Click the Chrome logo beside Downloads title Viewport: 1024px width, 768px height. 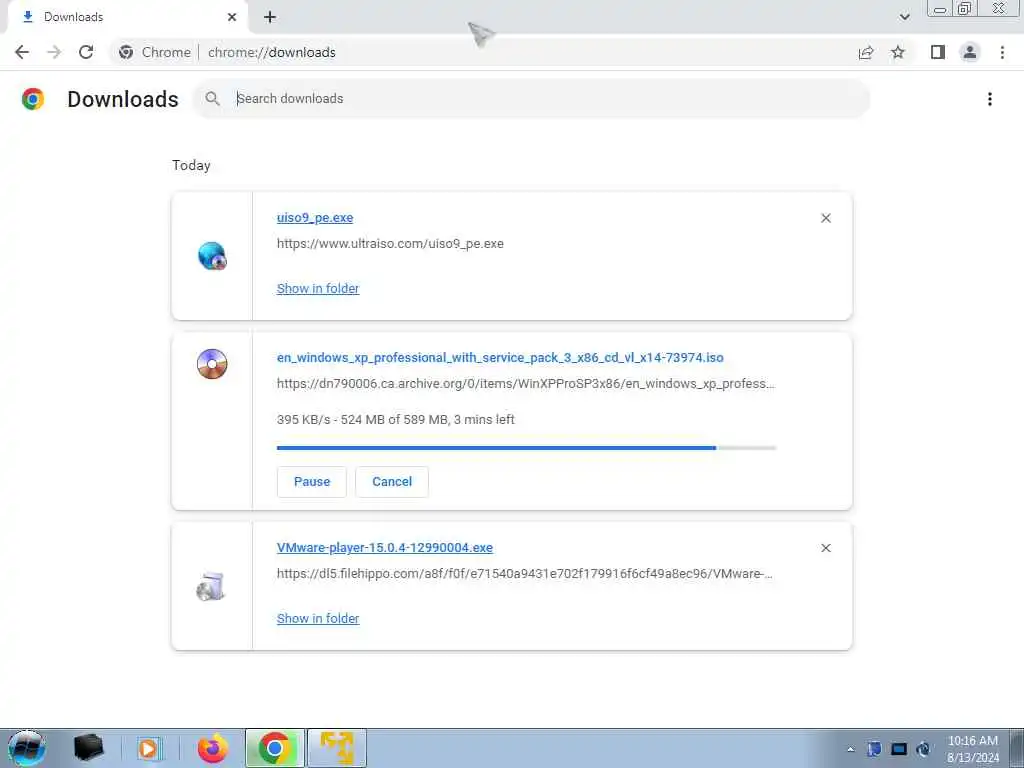[33, 99]
